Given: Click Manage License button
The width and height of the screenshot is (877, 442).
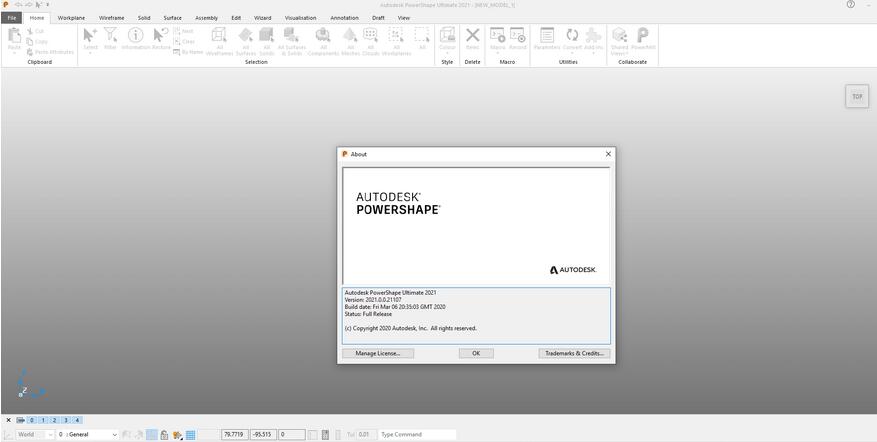Looking at the screenshot, I should (378, 354).
